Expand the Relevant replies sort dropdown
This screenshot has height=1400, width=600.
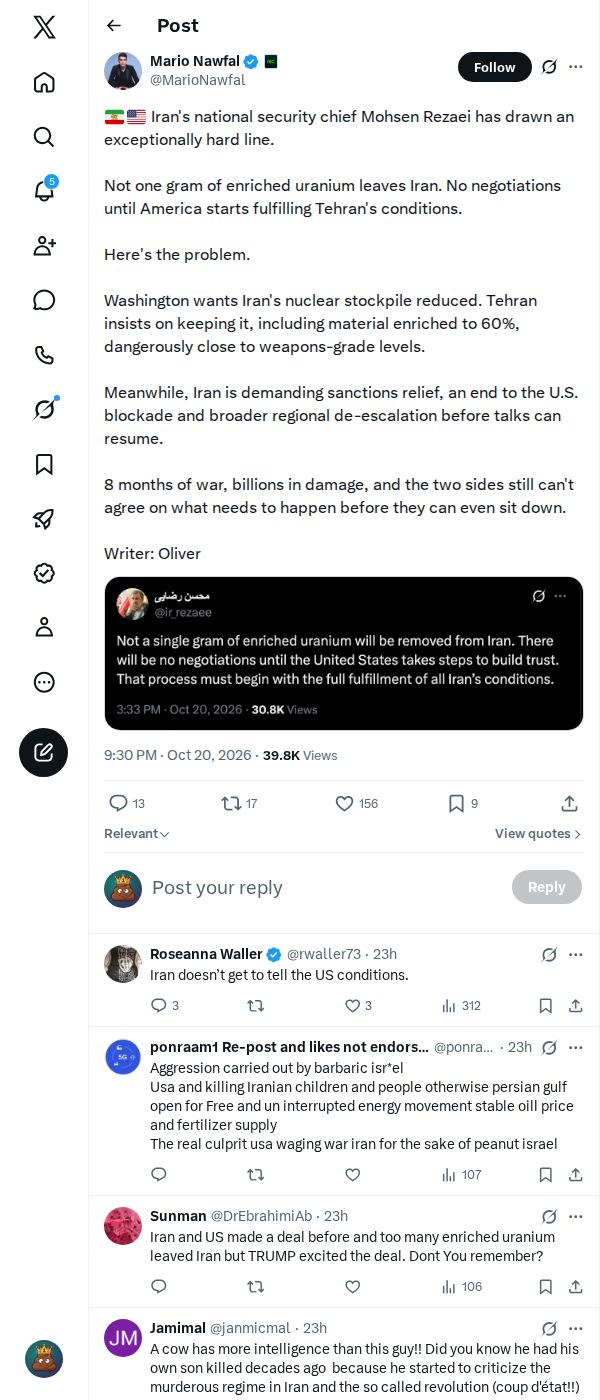click(x=137, y=834)
